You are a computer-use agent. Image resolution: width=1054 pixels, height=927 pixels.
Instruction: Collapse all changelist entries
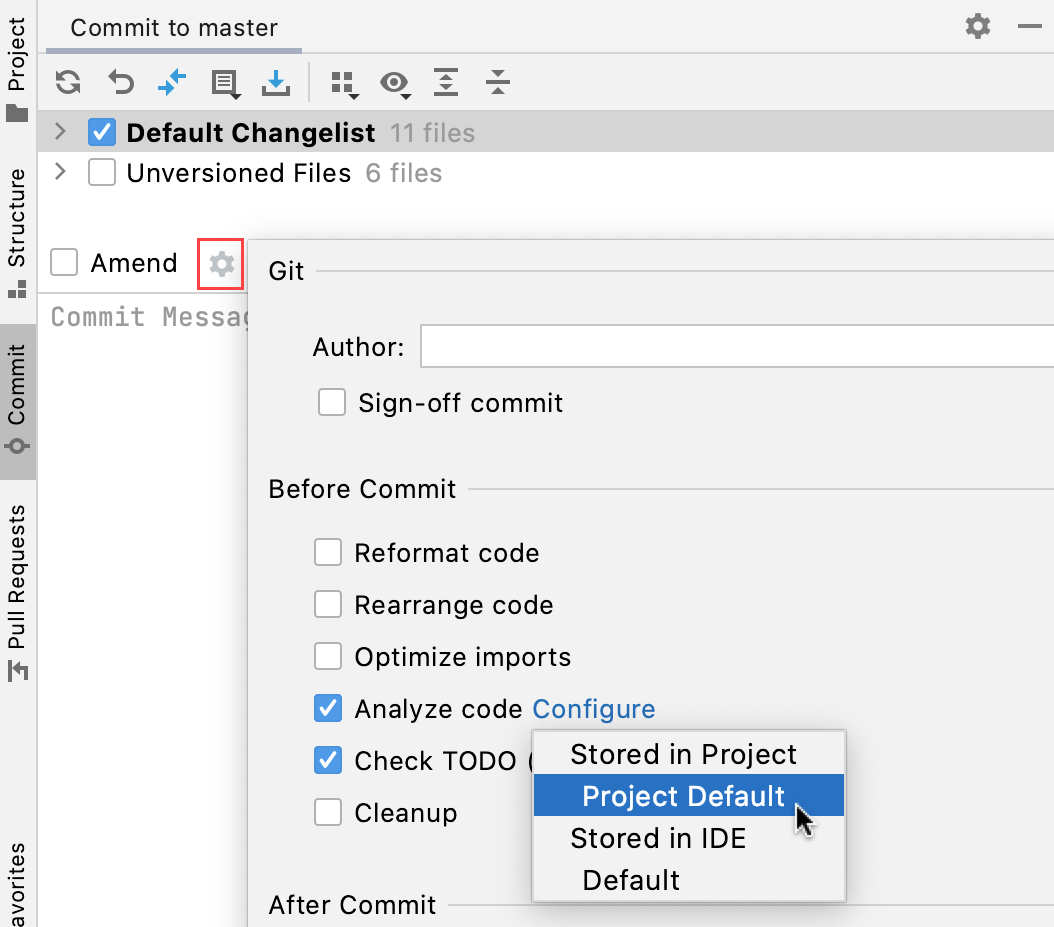[497, 85]
